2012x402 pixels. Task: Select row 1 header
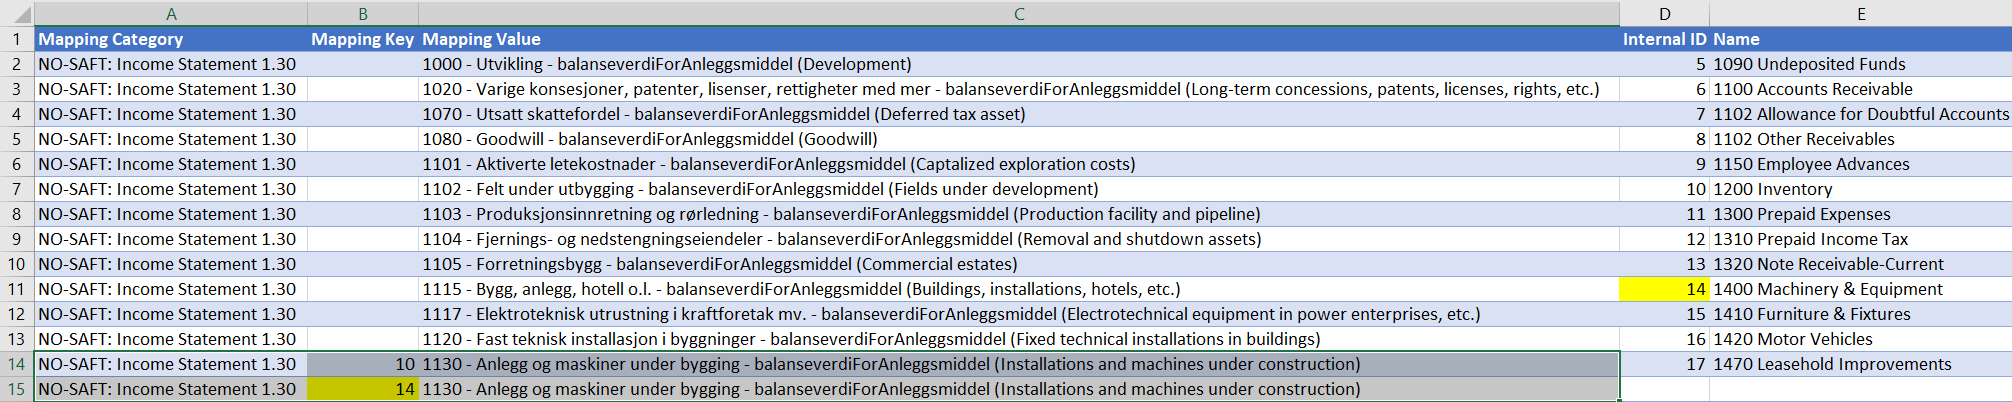pyautogui.click(x=17, y=39)
